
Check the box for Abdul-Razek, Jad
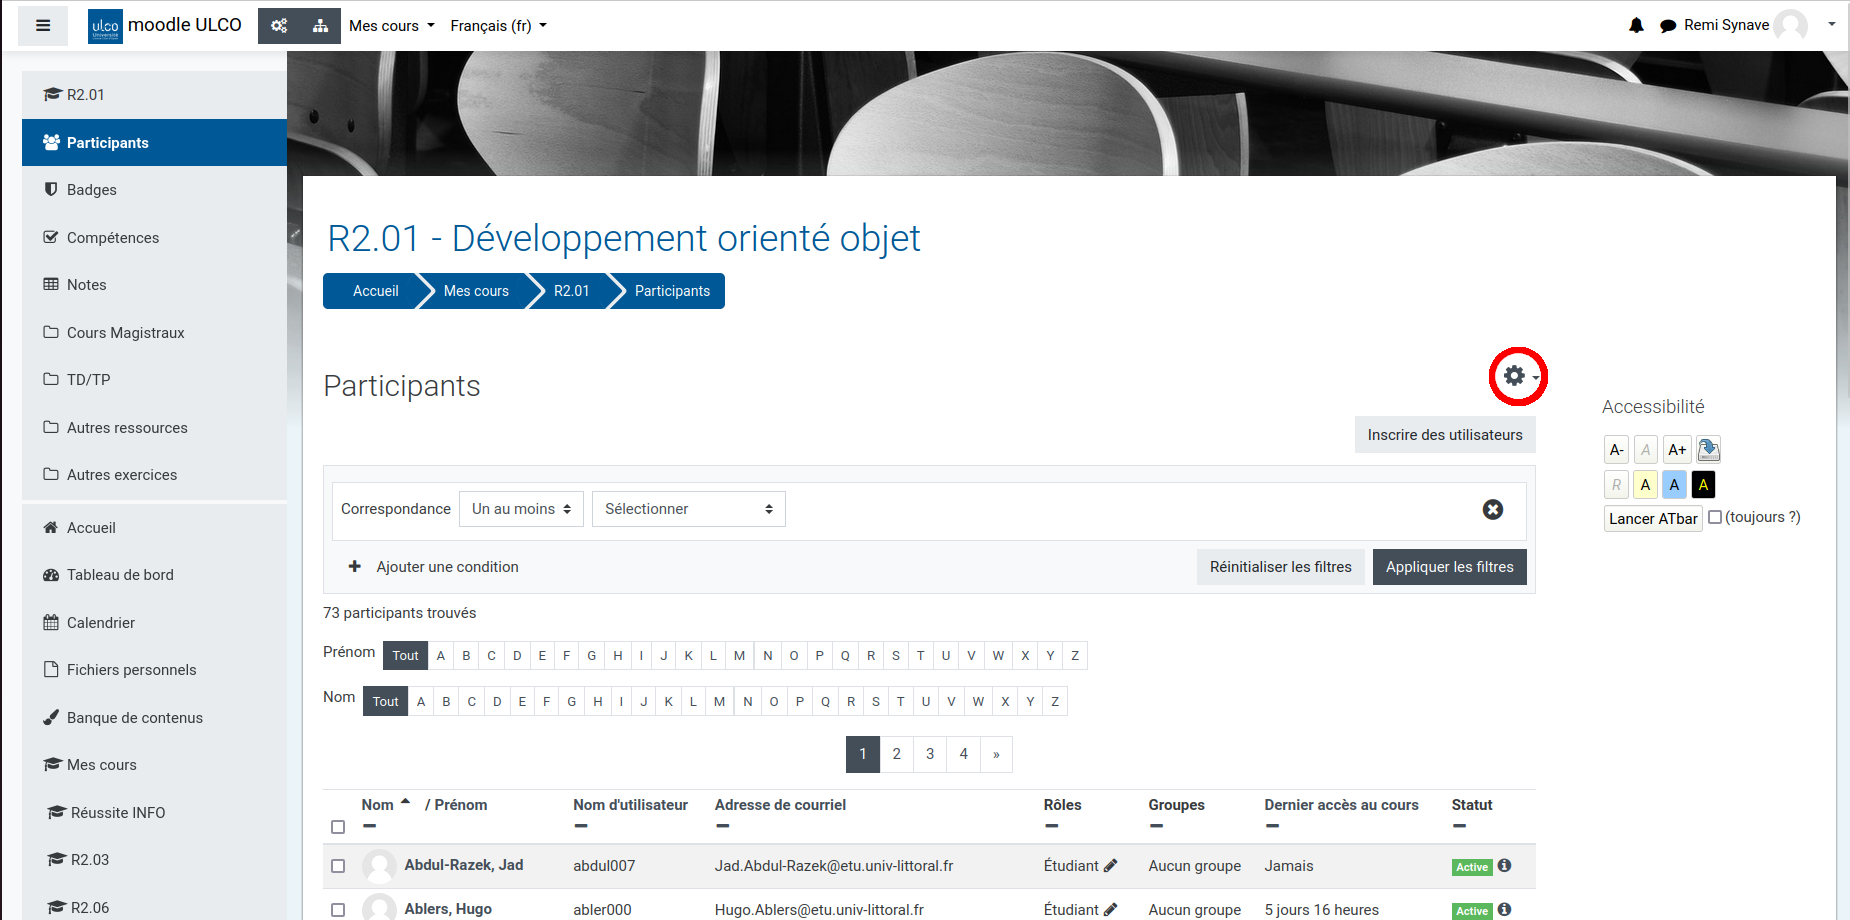pos(338,866)
